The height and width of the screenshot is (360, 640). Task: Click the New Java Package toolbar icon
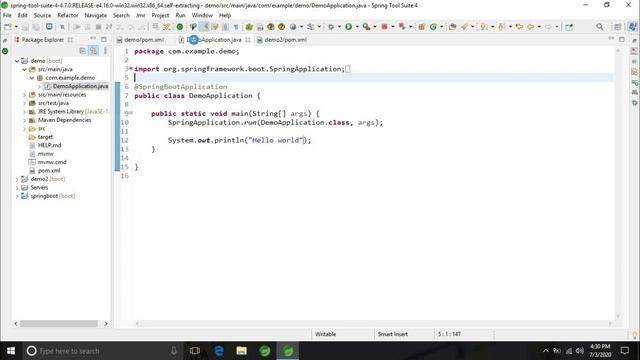(x=422, y=27)
